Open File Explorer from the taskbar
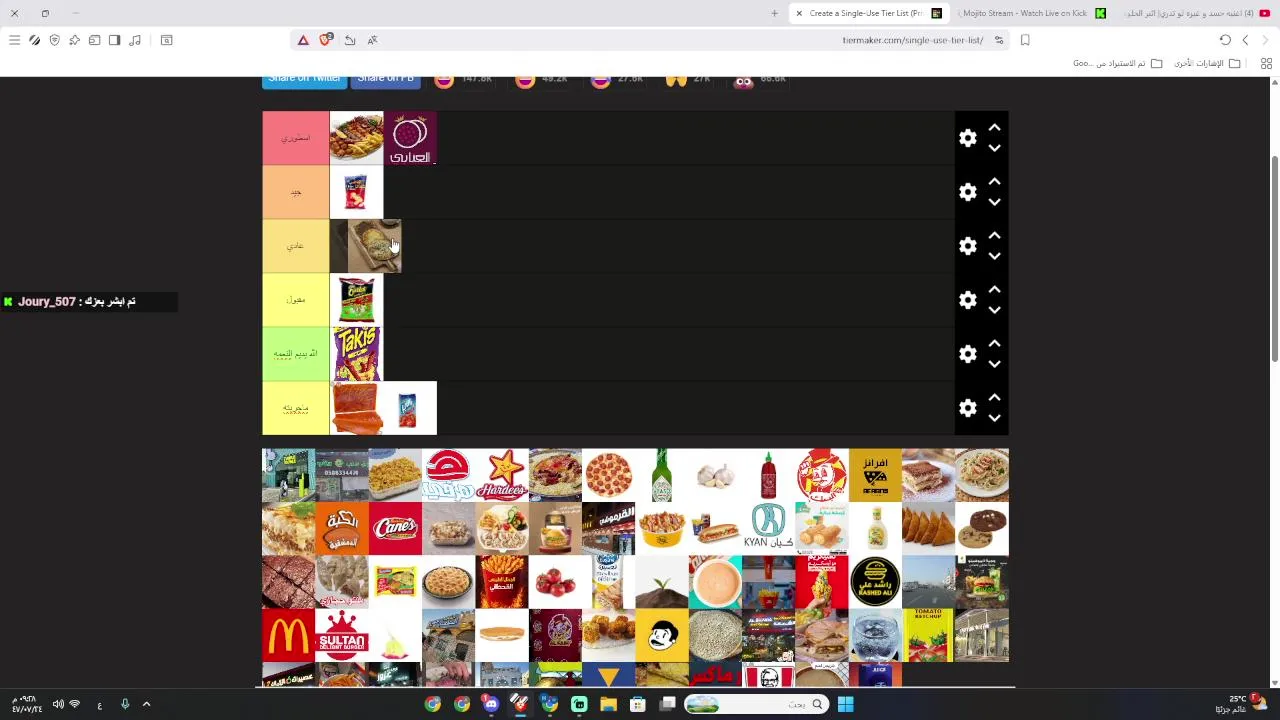1280x720 pixels. pyautogui.click(x=608, y=704)
